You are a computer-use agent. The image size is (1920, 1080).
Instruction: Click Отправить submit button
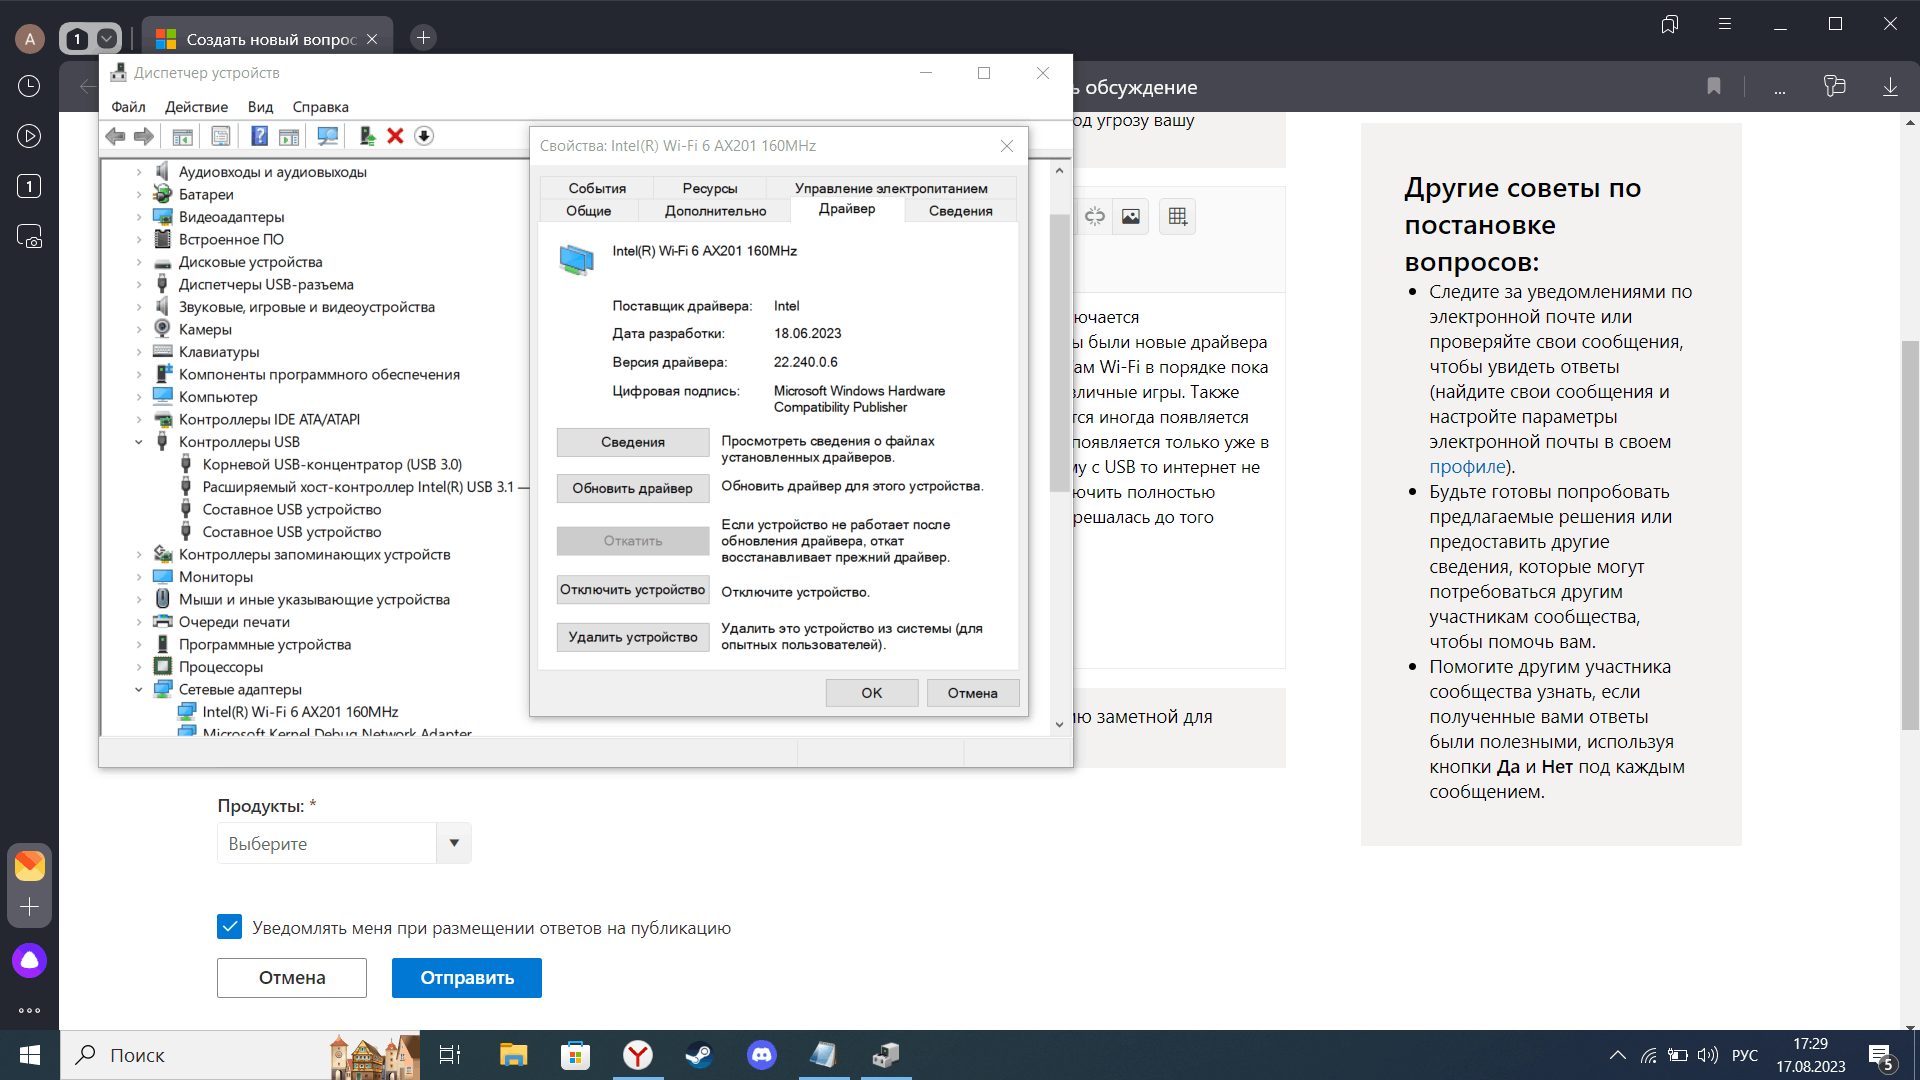467,978
